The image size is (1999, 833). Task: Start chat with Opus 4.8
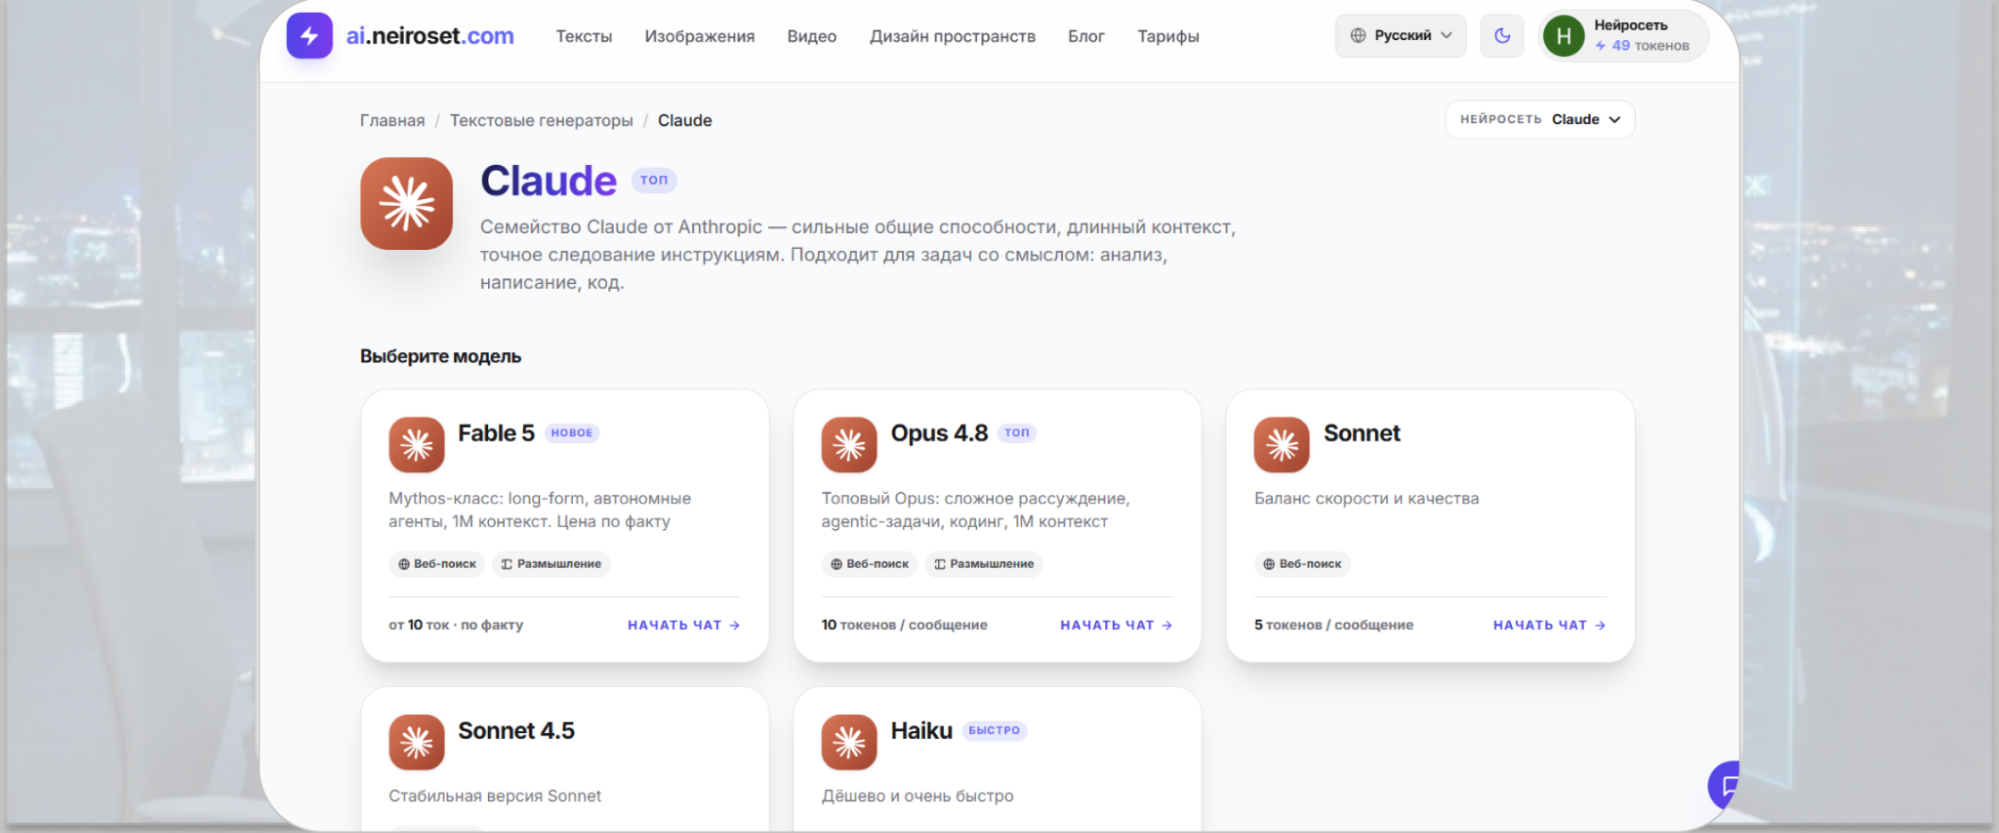[1117, 625]
